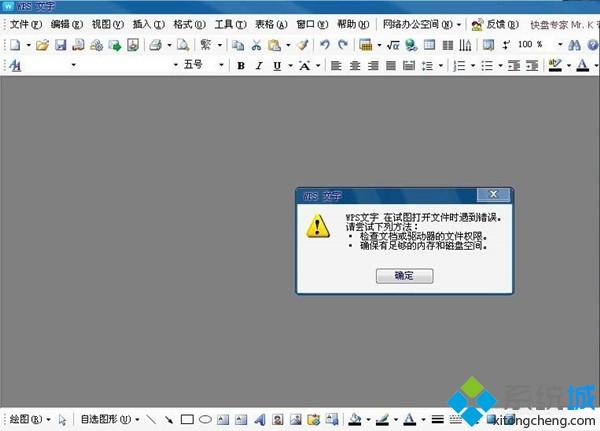The height and width of the screenshot is (431, 600).
Task: Click the Undo arrow icon
Action: (x=324, y=45)
